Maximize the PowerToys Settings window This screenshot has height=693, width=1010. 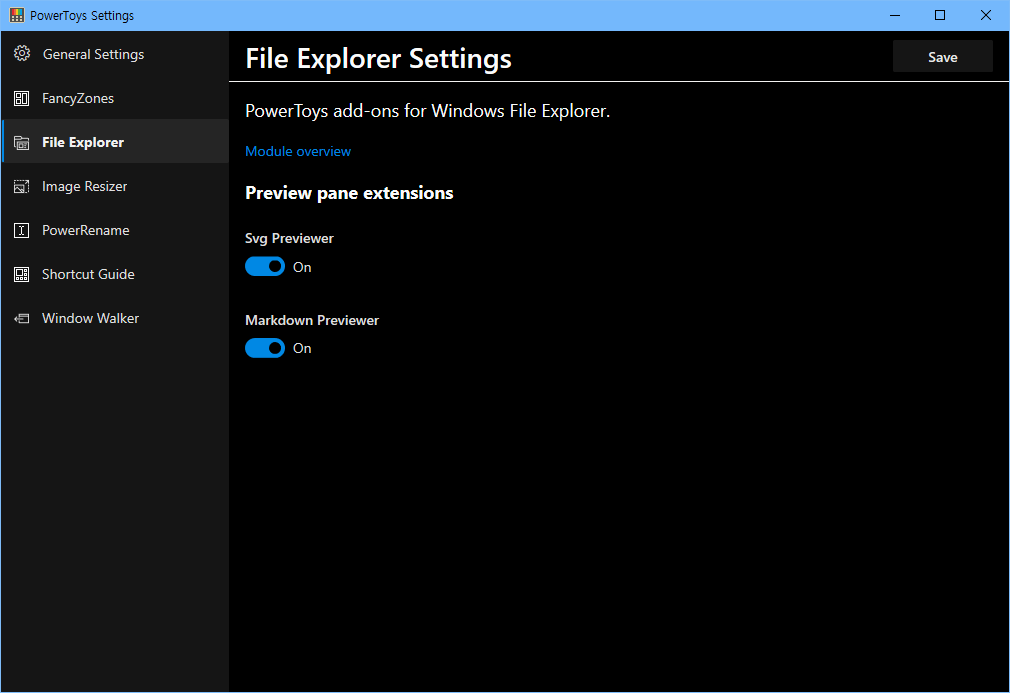coord(940,15)
